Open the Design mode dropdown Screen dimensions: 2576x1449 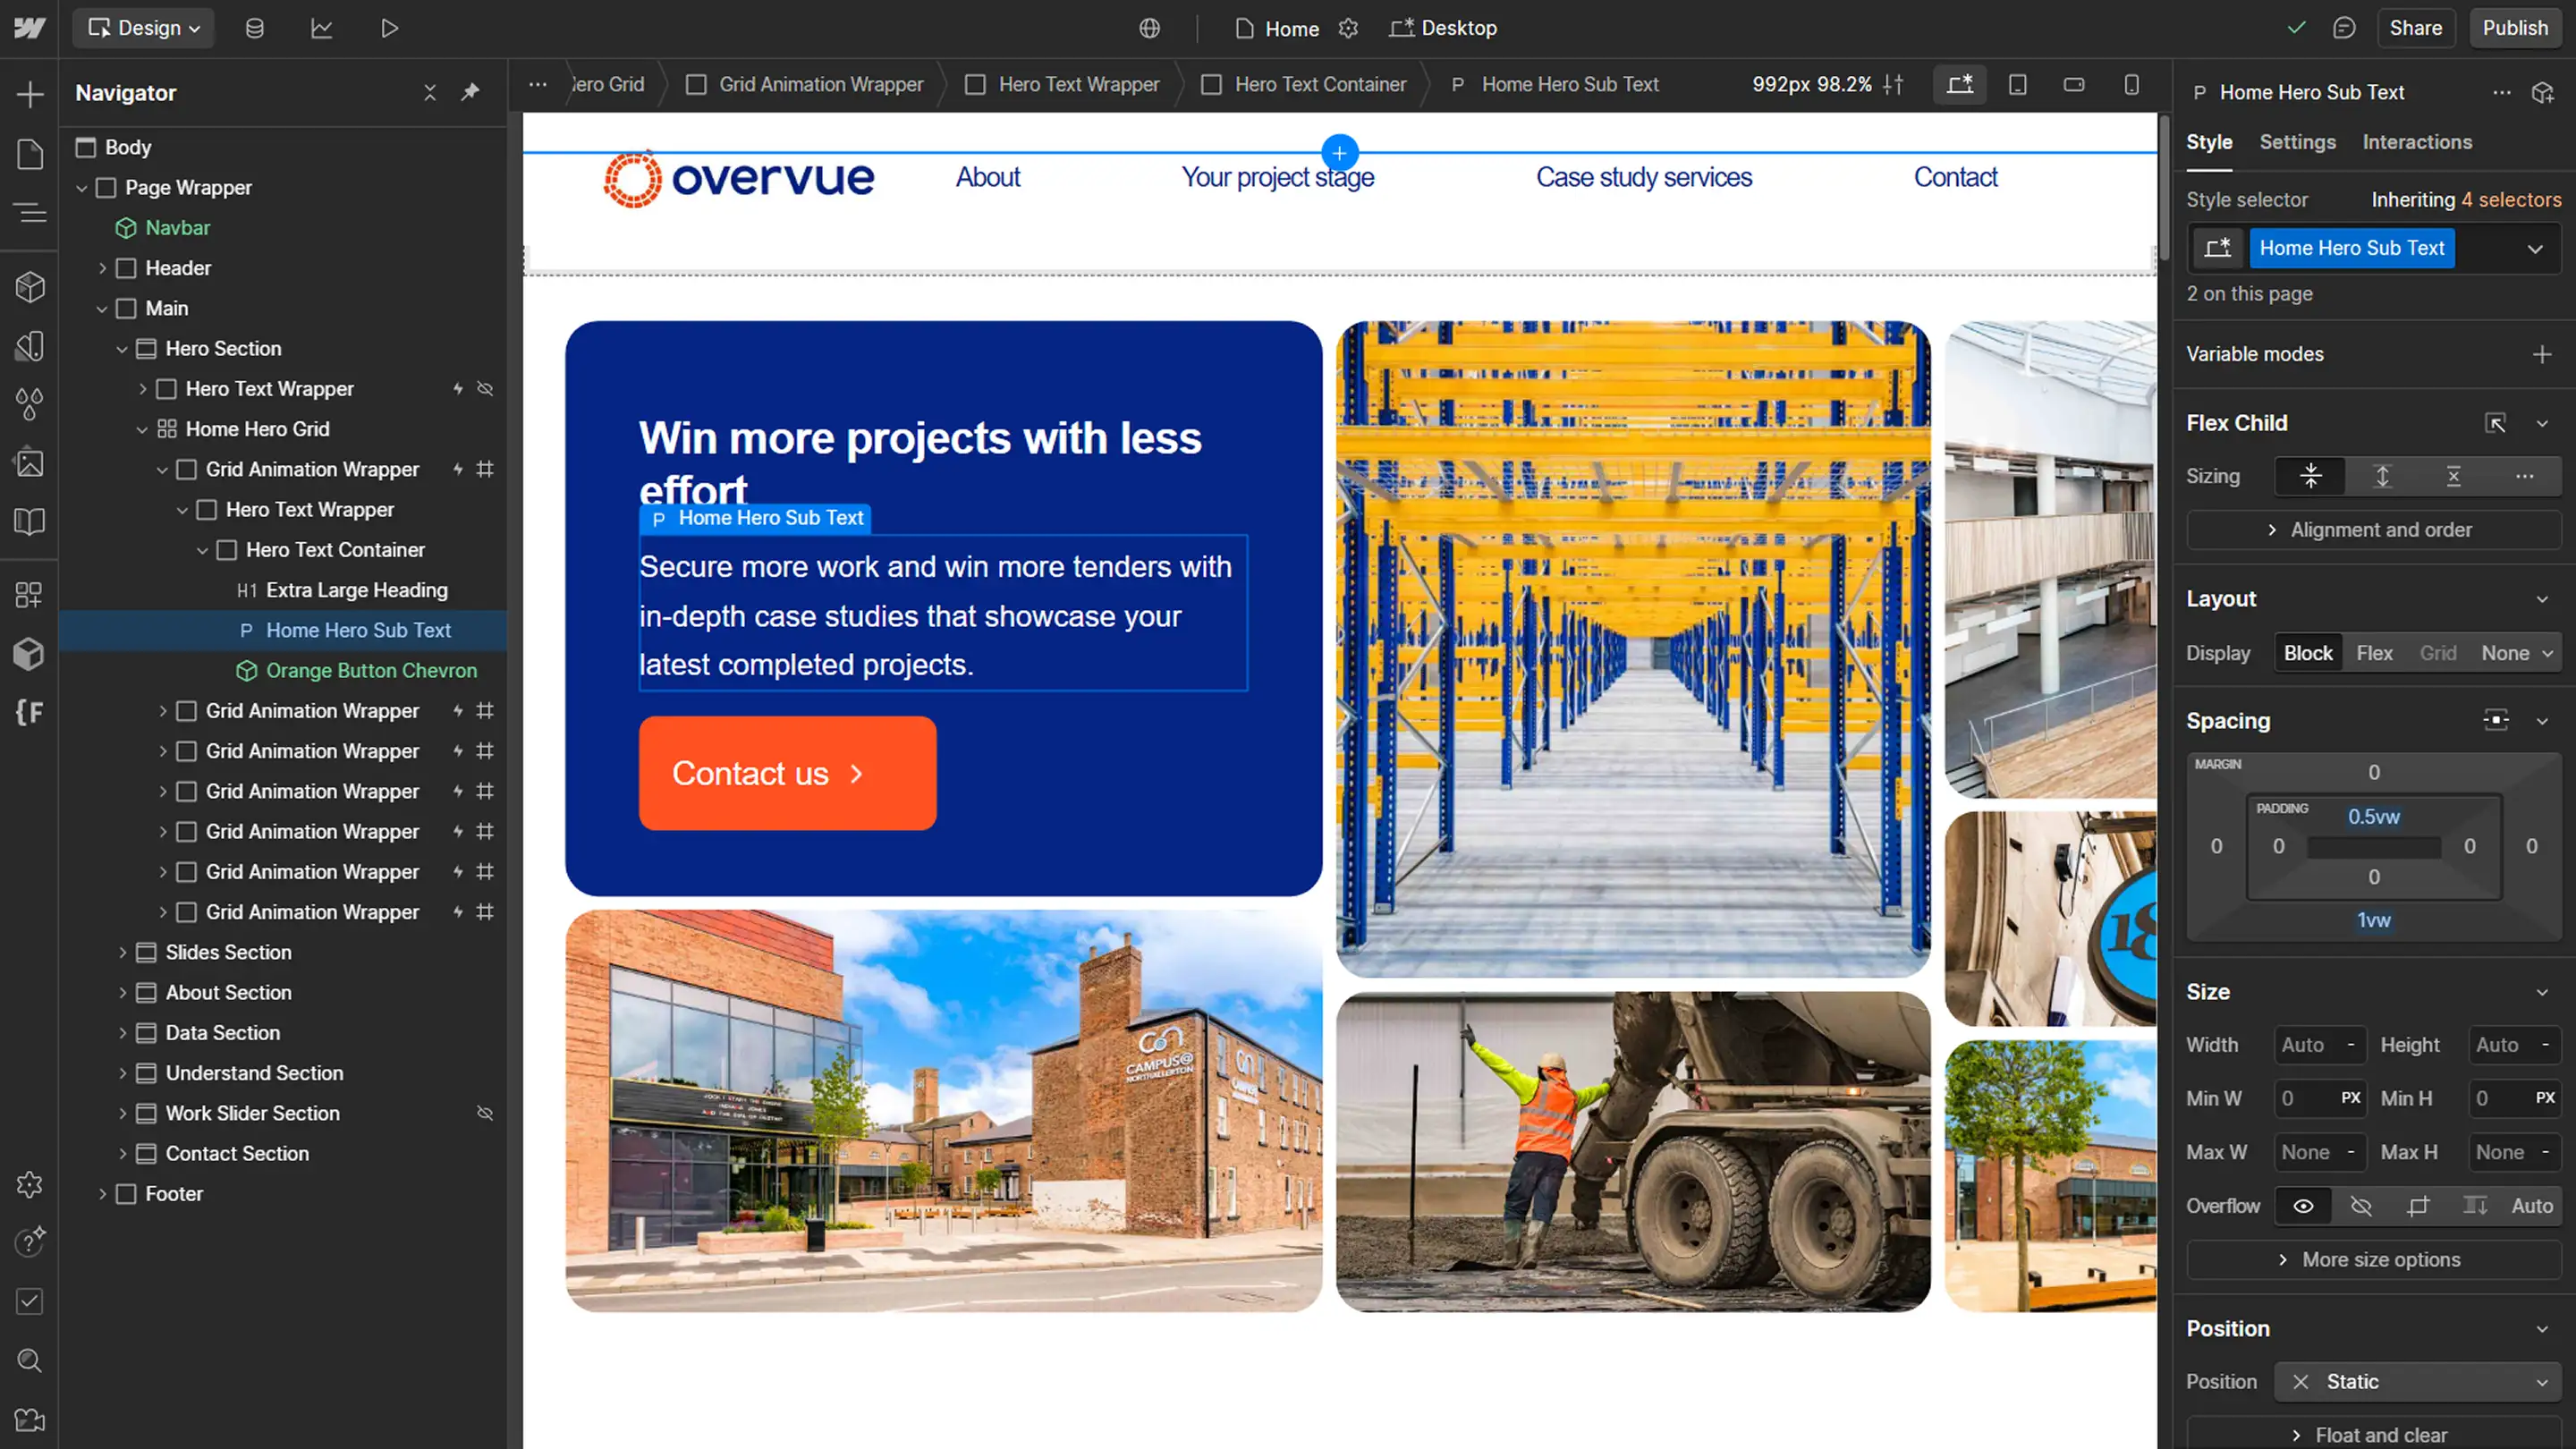143,28
